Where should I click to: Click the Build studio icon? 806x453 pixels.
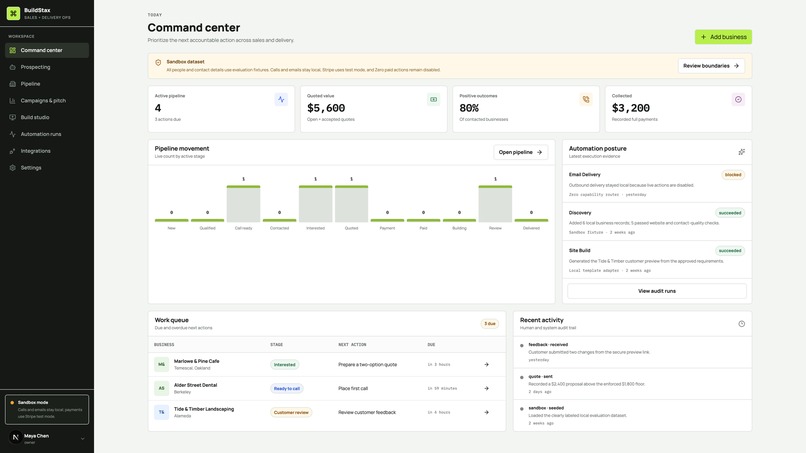[12, 117]
